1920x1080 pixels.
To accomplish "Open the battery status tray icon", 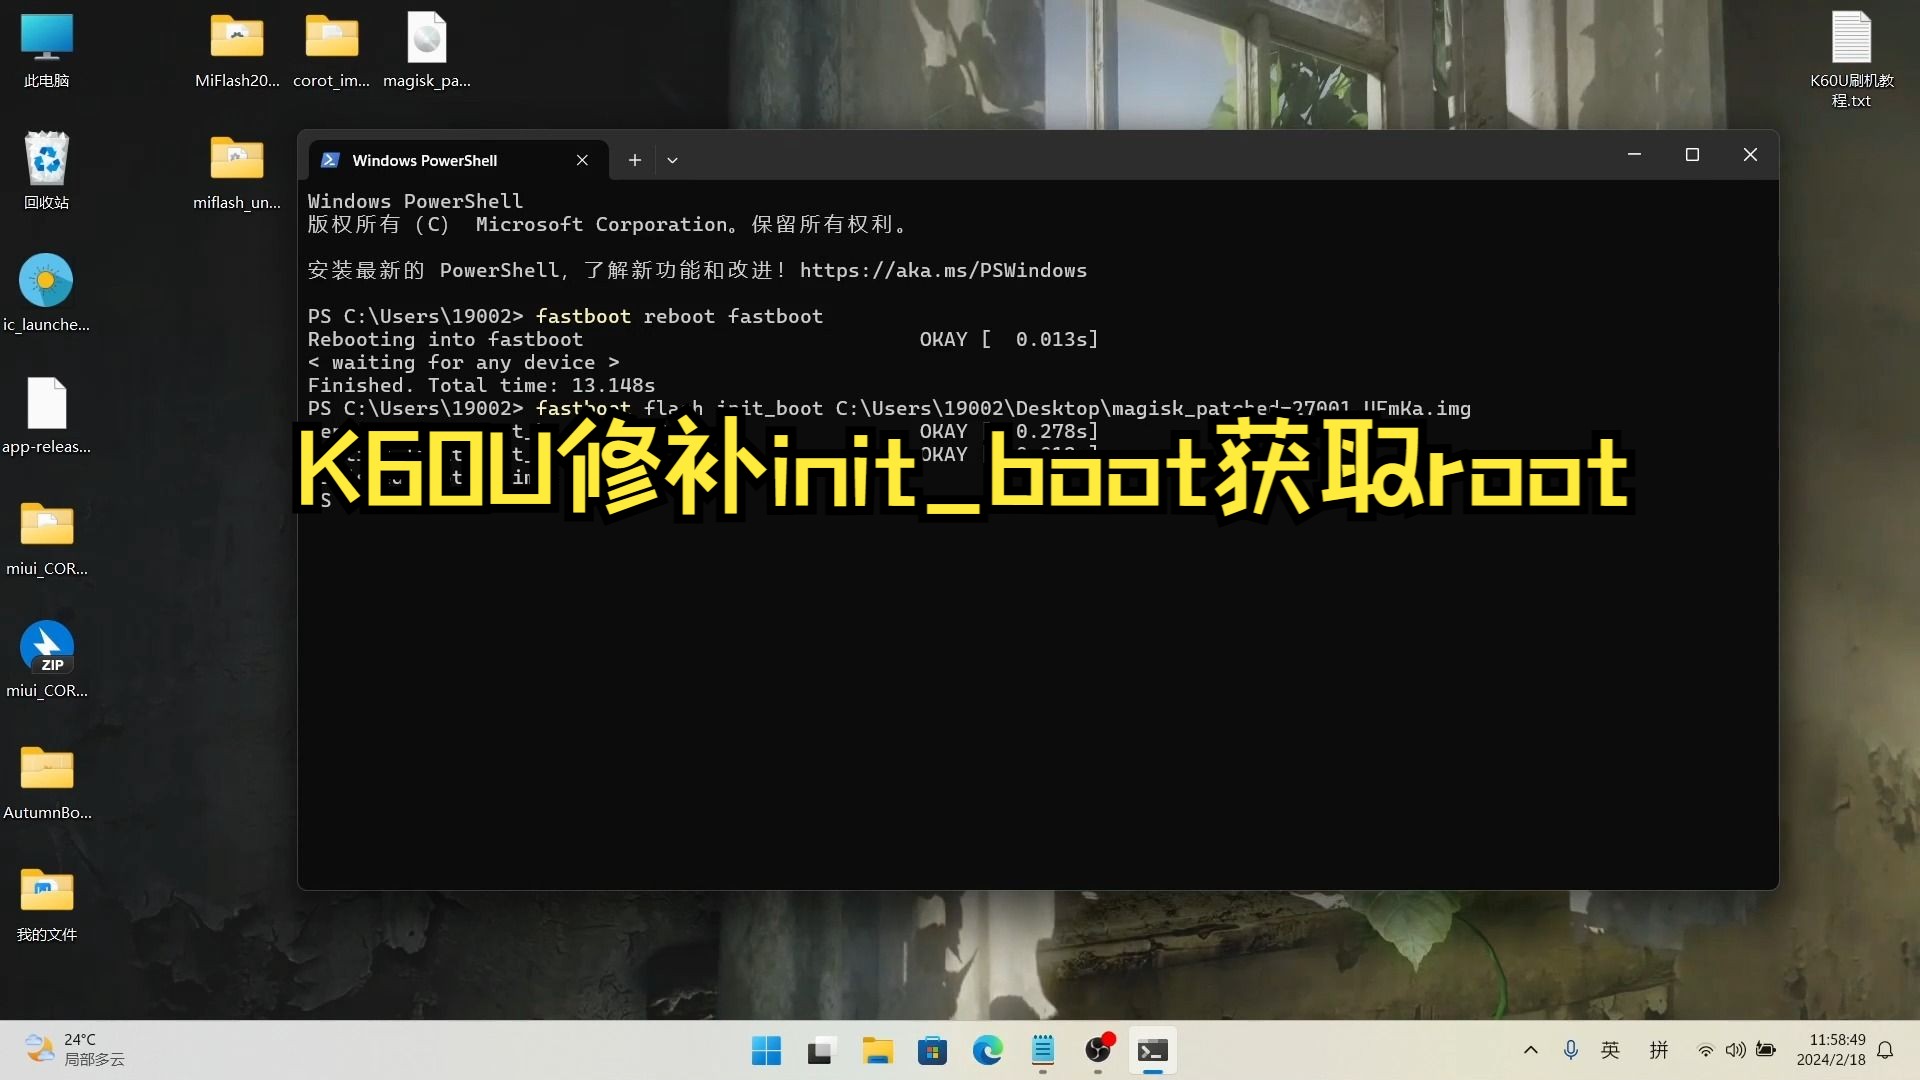I will [x=1766, y=1050].
